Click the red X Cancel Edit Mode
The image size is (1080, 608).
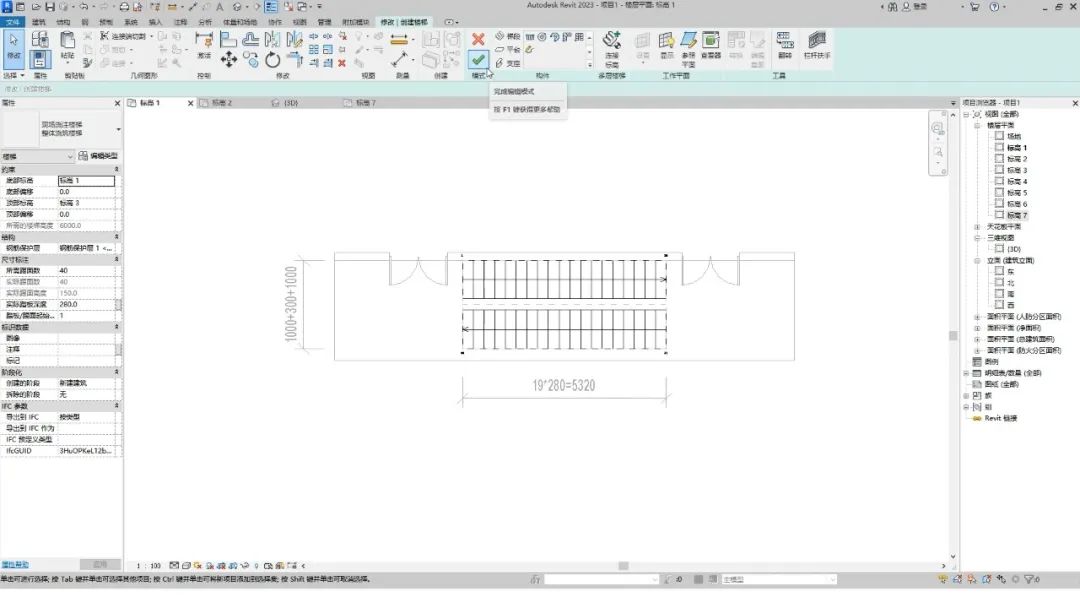pyautogui.click(x=478, y=39)
